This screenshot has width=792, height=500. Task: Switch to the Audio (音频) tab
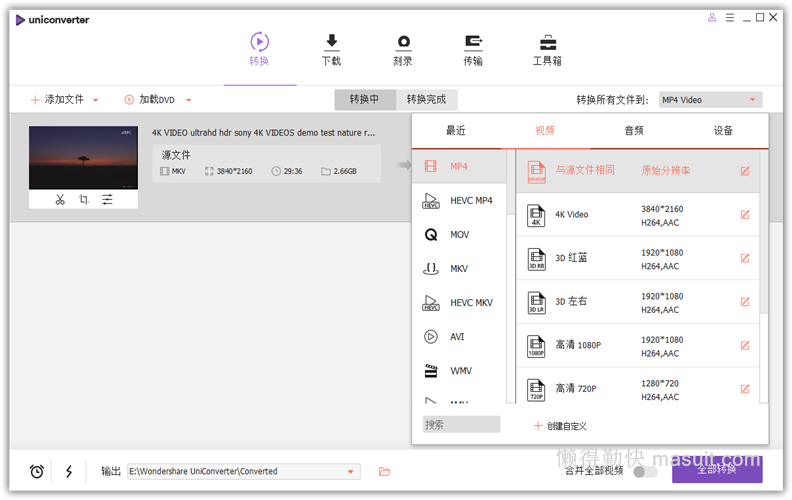633,130
